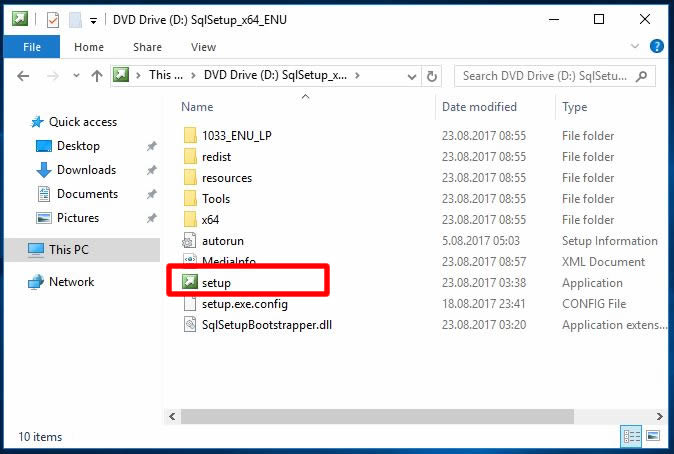
Task: Click the setup application icon
Action: point(191,283)
